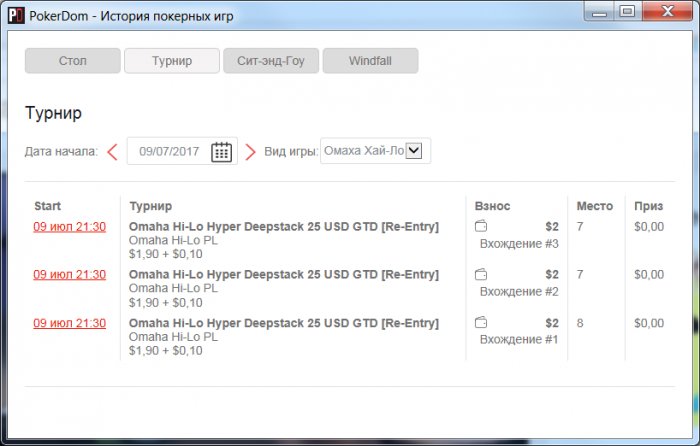Viewport: 700px width, 446px height.
Task: Go to previous date with left arrow
Action: 112,152
